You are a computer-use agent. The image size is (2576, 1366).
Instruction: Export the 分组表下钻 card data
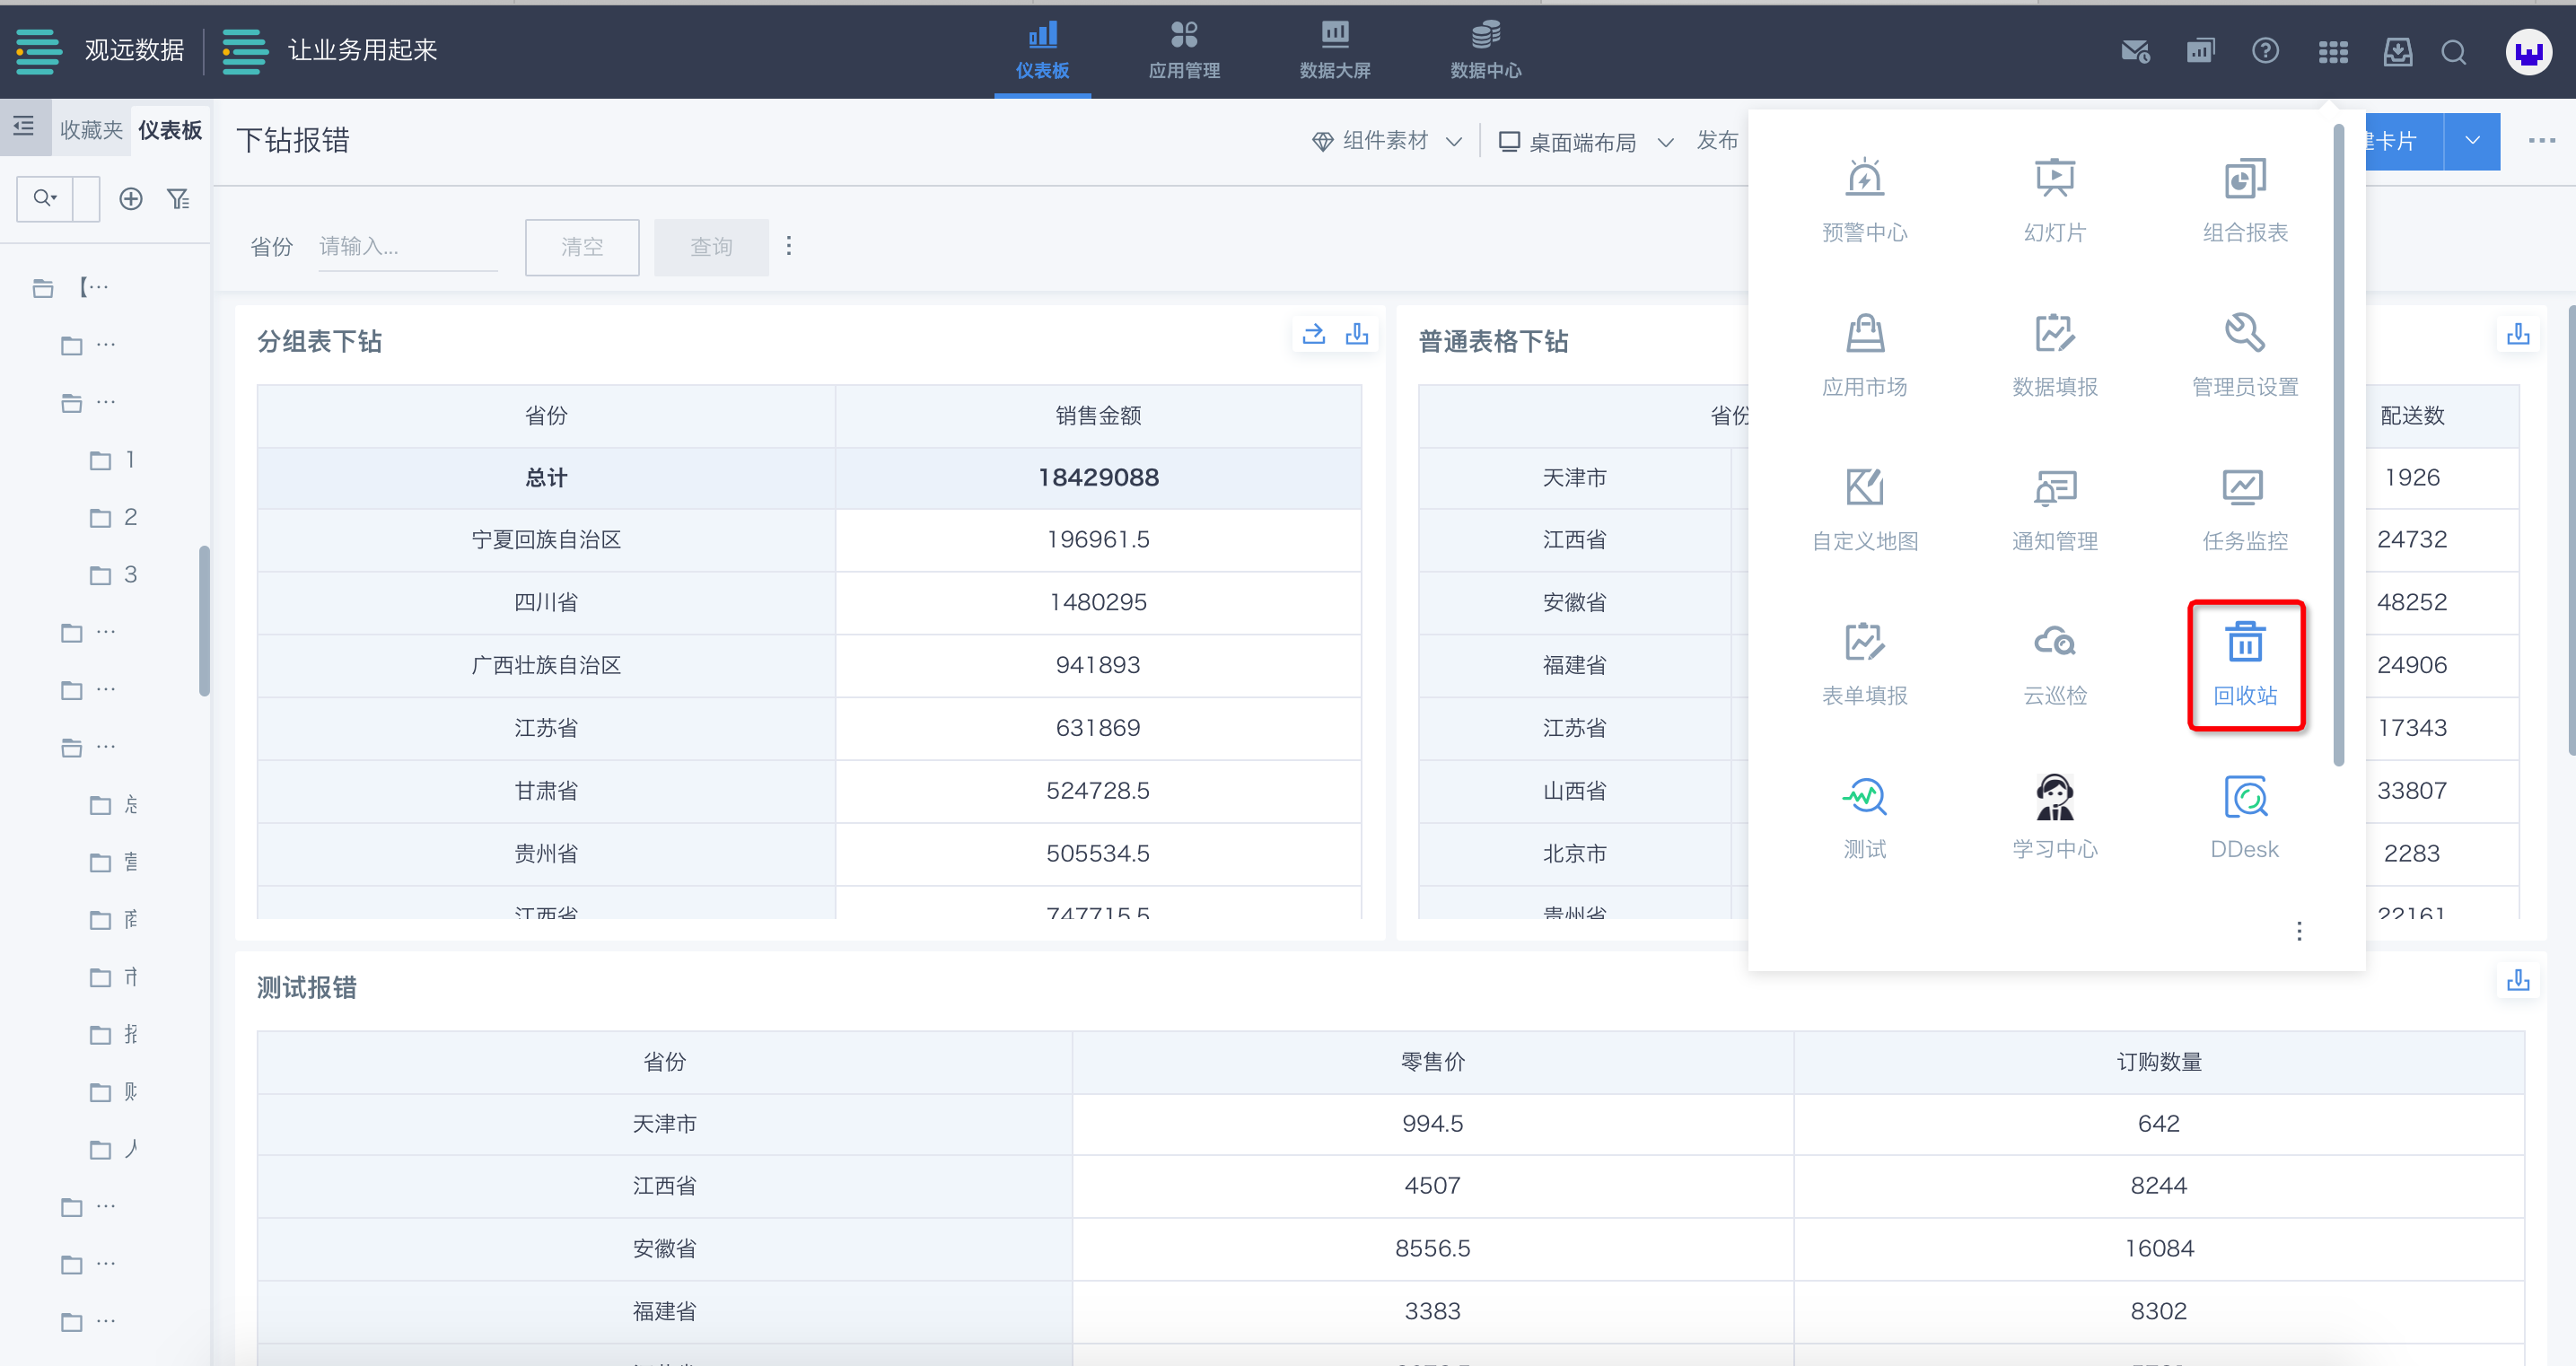(x=1356, y=334)
